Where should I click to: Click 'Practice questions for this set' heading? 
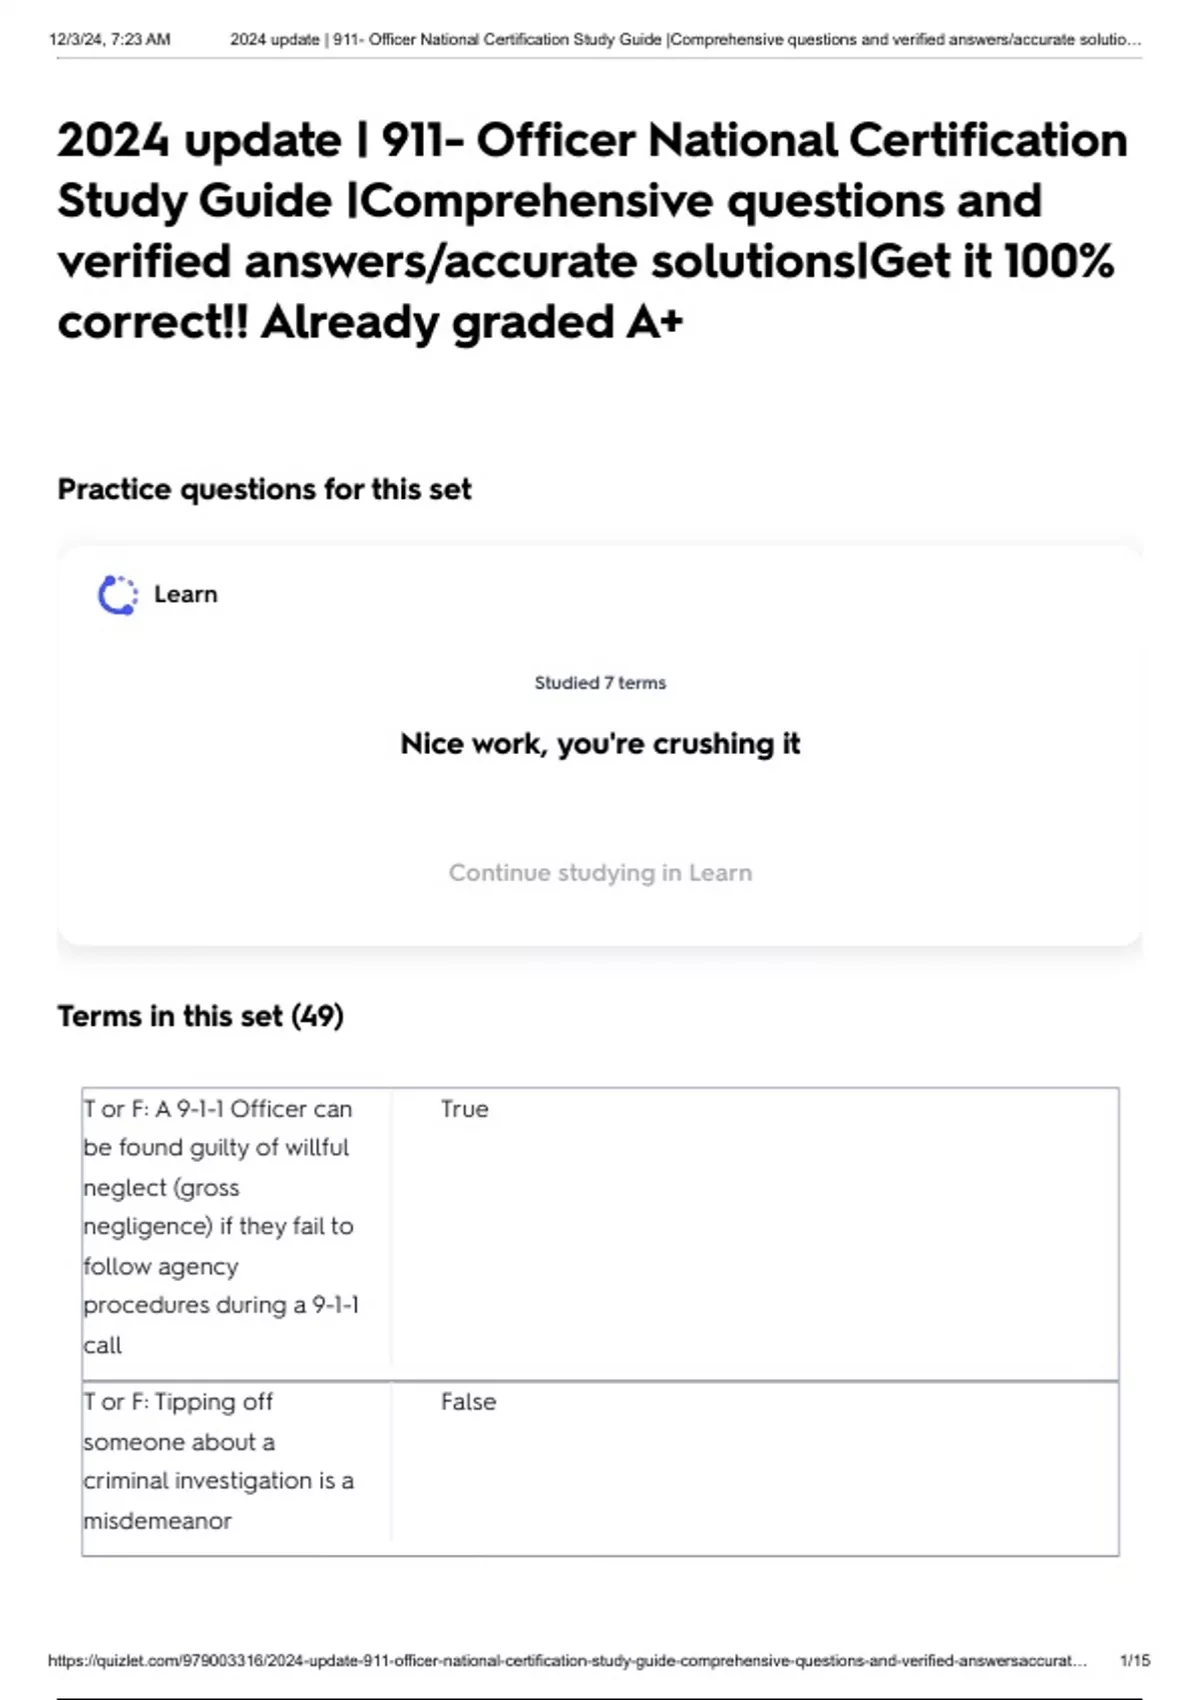pos(264,489)
